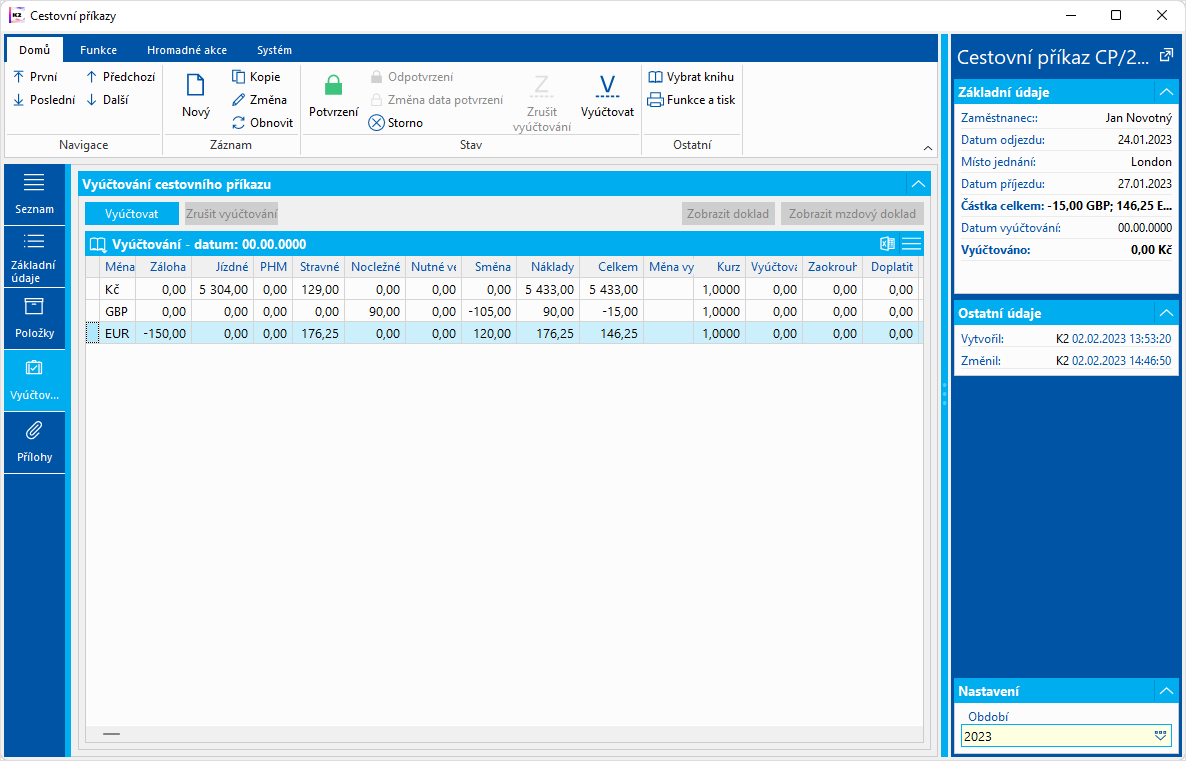The height and width of the screenshot is (761, 1186).
Task: Select the EUR row in the grid
Action: [x=118, y=334]
